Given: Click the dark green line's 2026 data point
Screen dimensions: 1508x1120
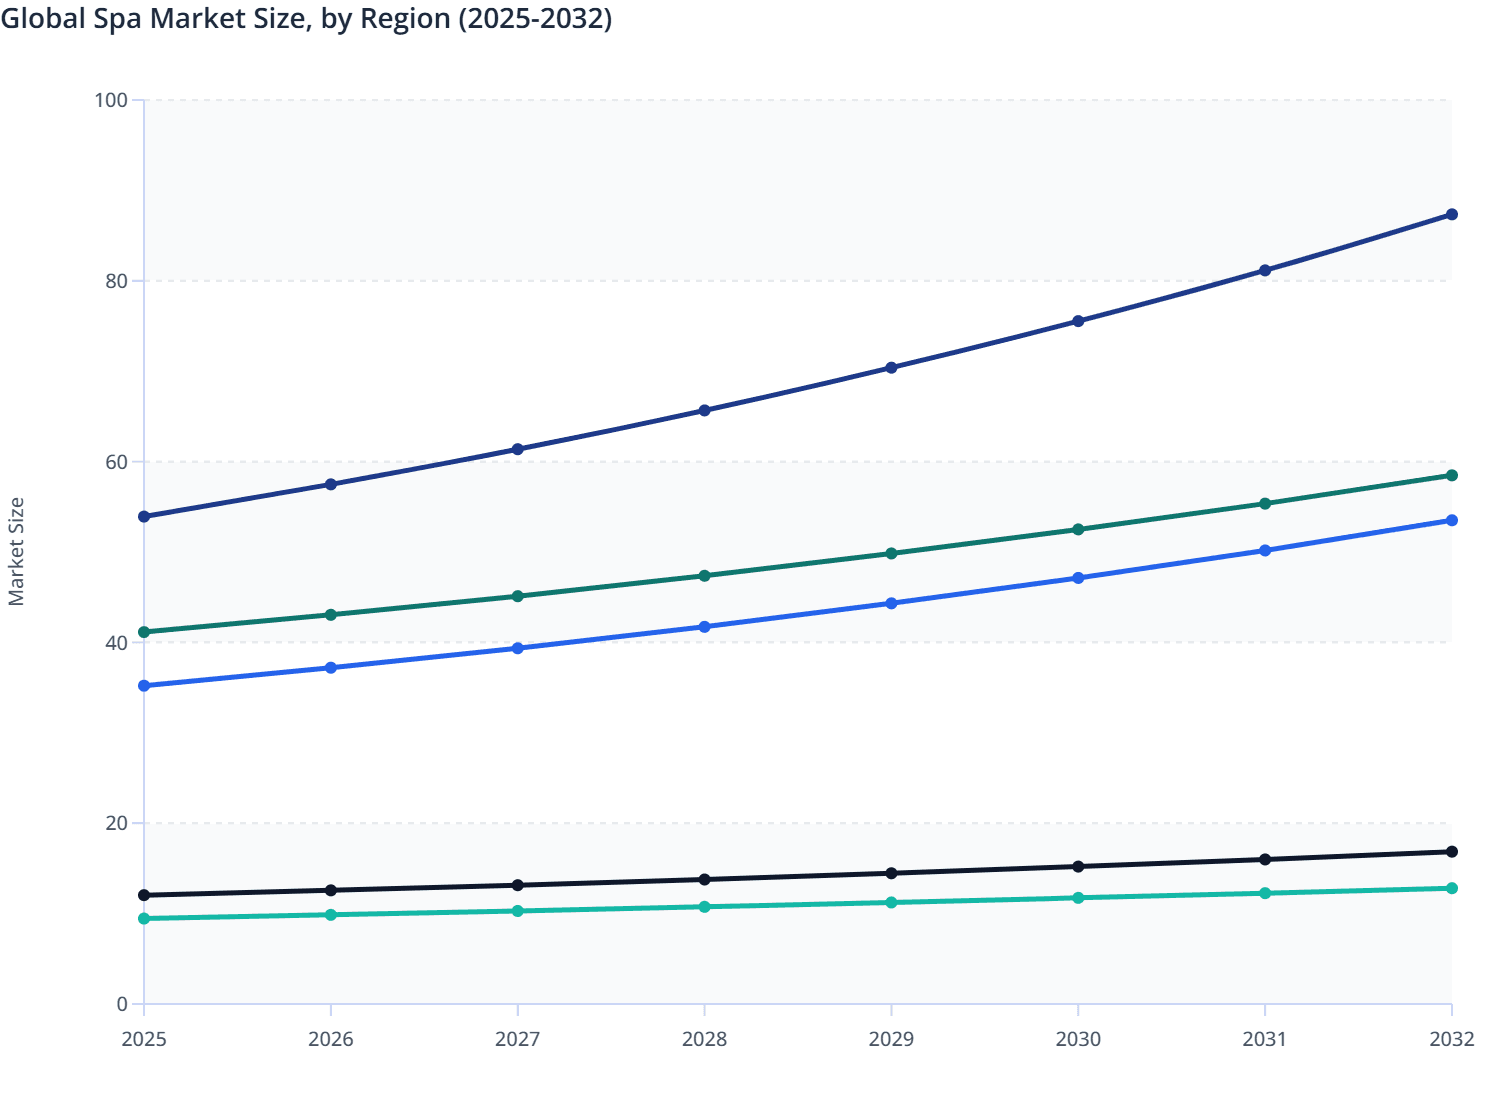Looking at the screenshot, I should click(x=331, y=615).
